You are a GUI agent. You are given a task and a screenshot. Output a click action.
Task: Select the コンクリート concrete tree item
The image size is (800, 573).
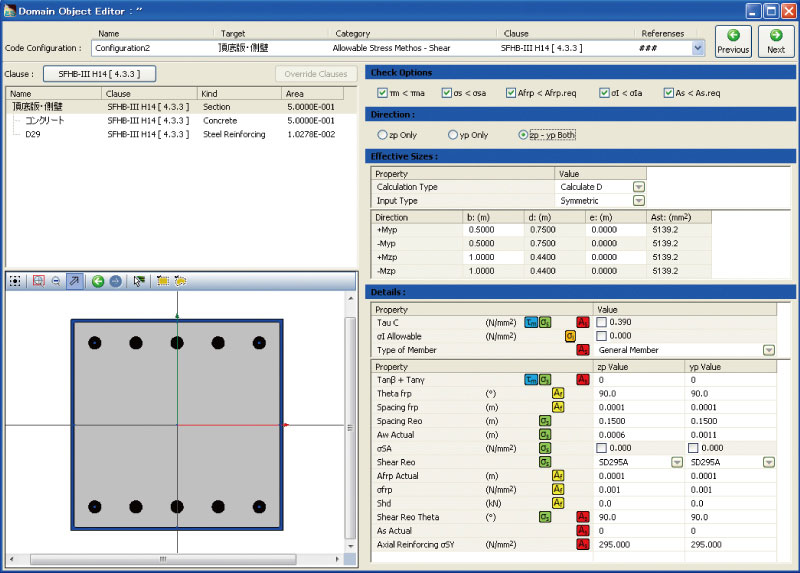coord(45,120)
